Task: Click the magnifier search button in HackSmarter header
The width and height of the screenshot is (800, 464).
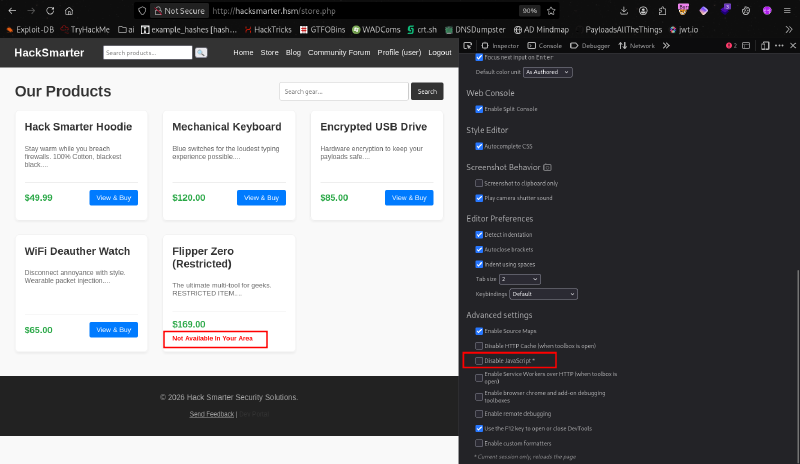Action: 201,53
